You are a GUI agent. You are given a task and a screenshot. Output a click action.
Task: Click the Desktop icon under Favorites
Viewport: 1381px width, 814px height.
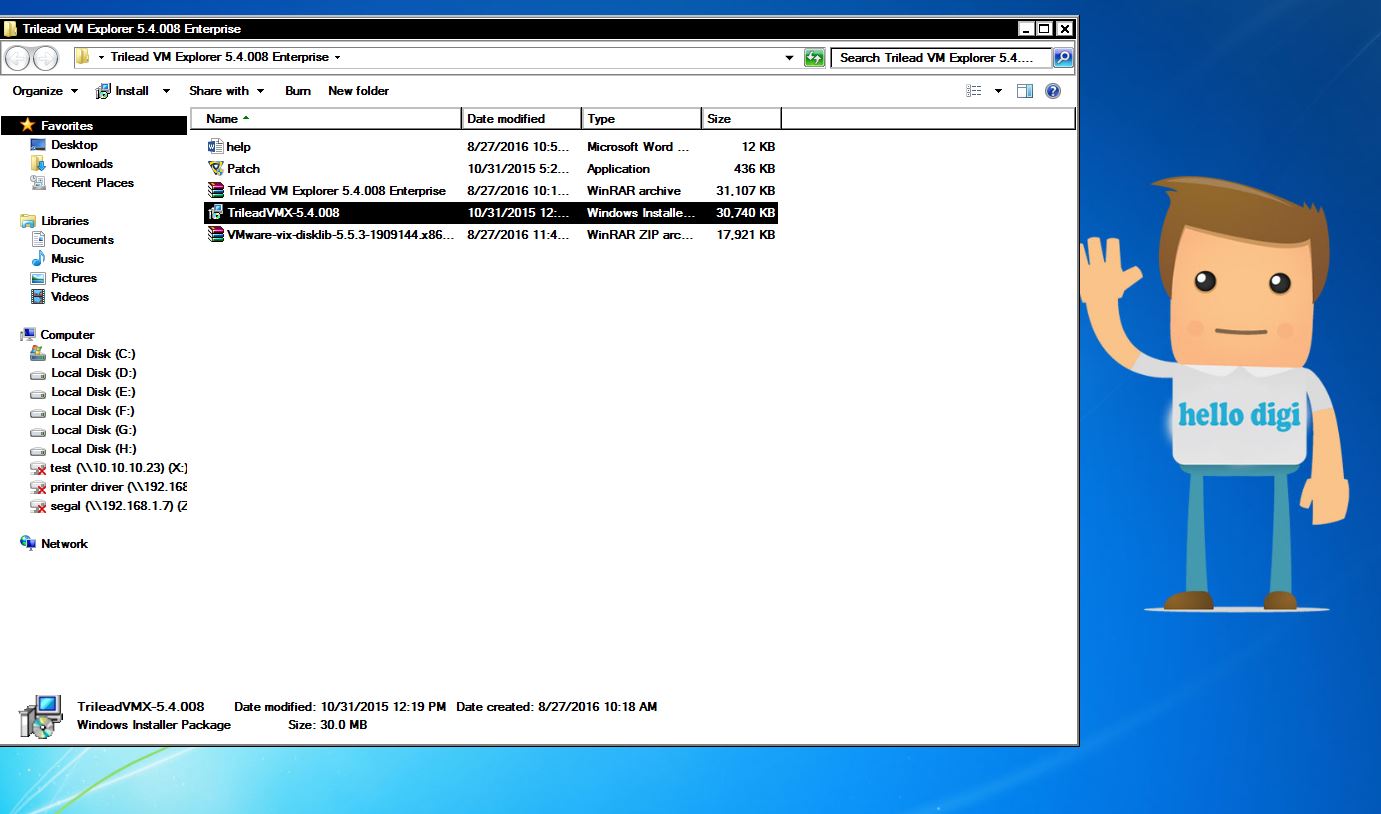39,145
